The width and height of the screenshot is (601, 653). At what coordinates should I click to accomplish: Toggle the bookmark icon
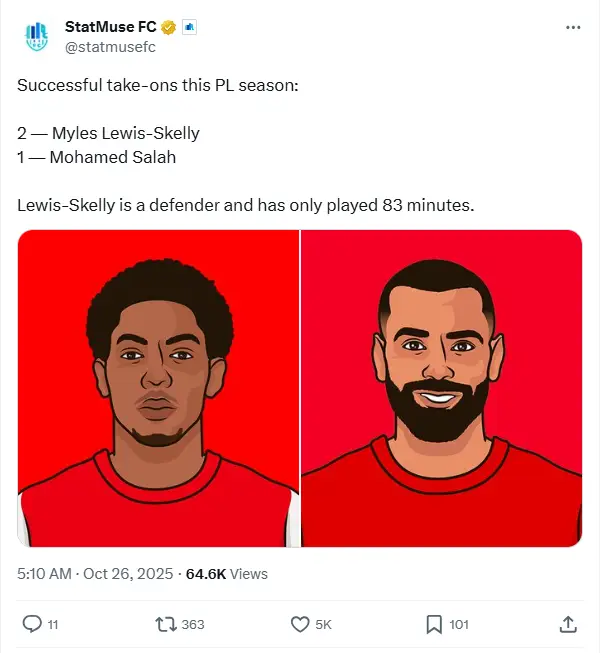(434, 624)
